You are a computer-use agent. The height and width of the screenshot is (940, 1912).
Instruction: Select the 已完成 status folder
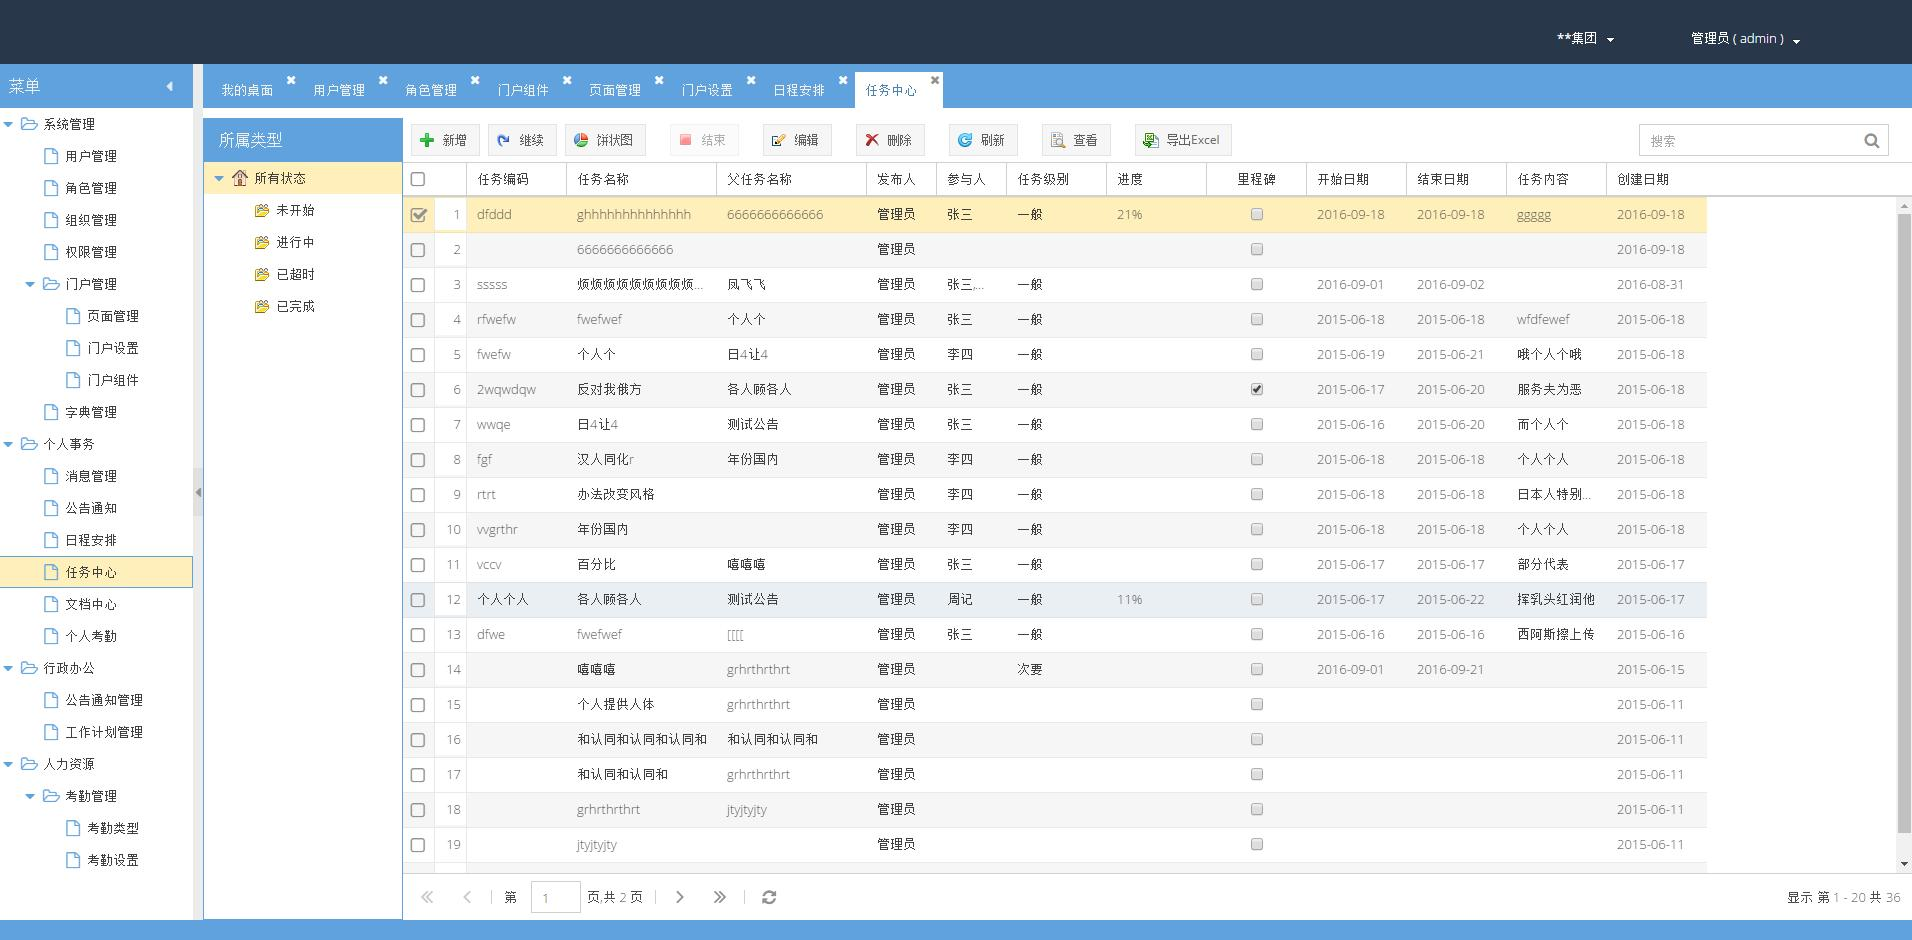coord(295,306)
